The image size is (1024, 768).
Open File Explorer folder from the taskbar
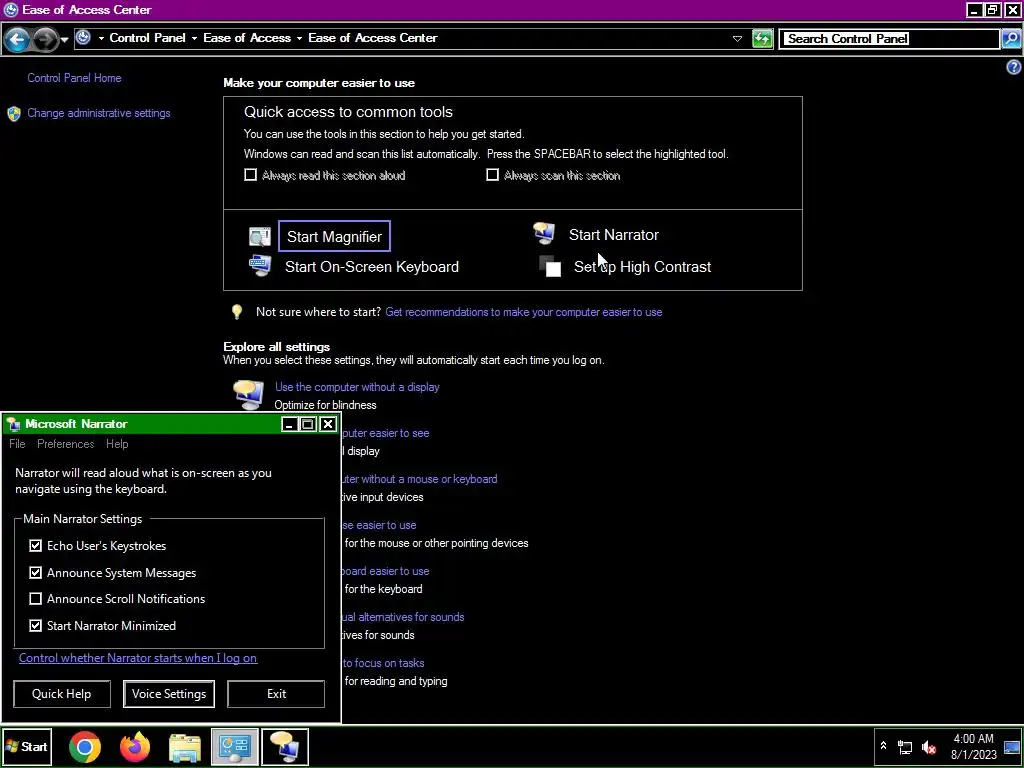pyautogui.click(x=185, y=747)
